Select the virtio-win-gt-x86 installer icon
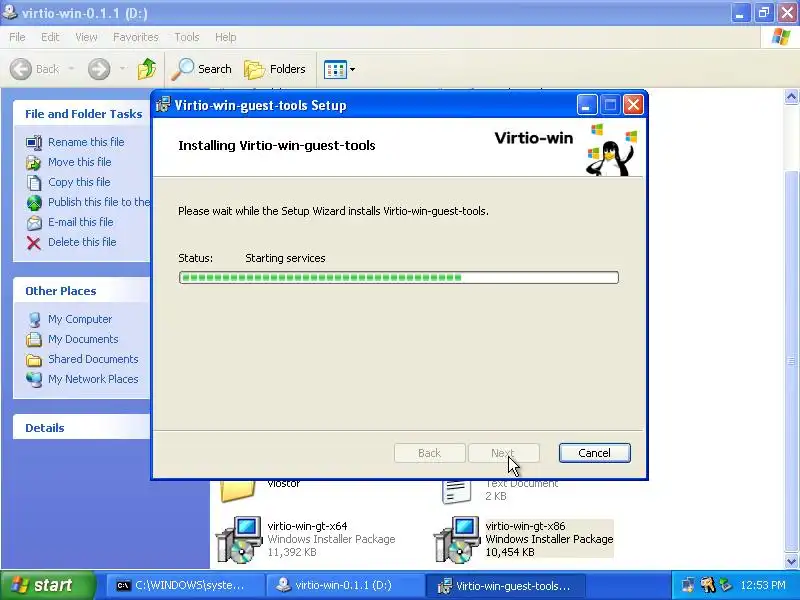Viewport: 800px width, 600px height. pyautogui.click(x=457, y=539)
